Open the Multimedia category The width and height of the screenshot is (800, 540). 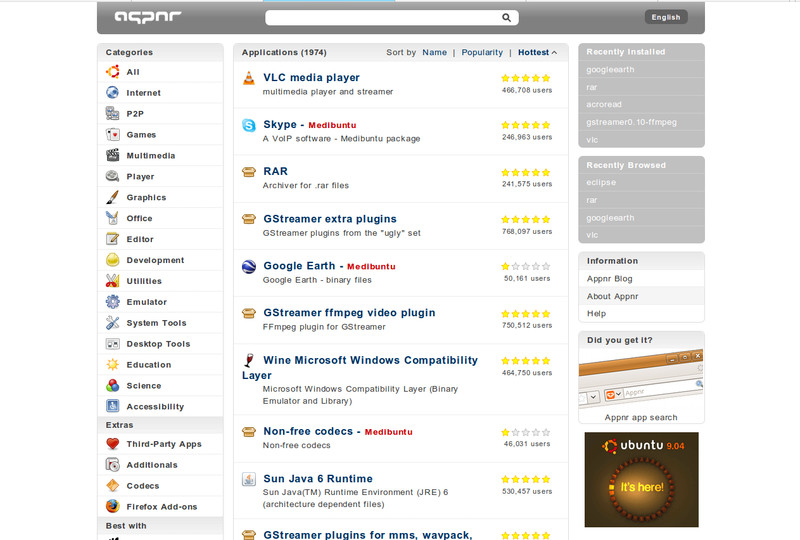click(151, 156)
